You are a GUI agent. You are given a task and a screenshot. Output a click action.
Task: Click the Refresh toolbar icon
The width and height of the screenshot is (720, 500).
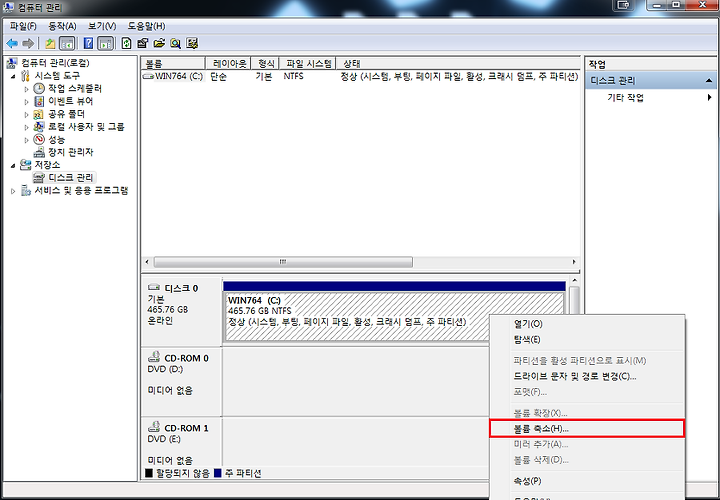click(x=126, y=44)
